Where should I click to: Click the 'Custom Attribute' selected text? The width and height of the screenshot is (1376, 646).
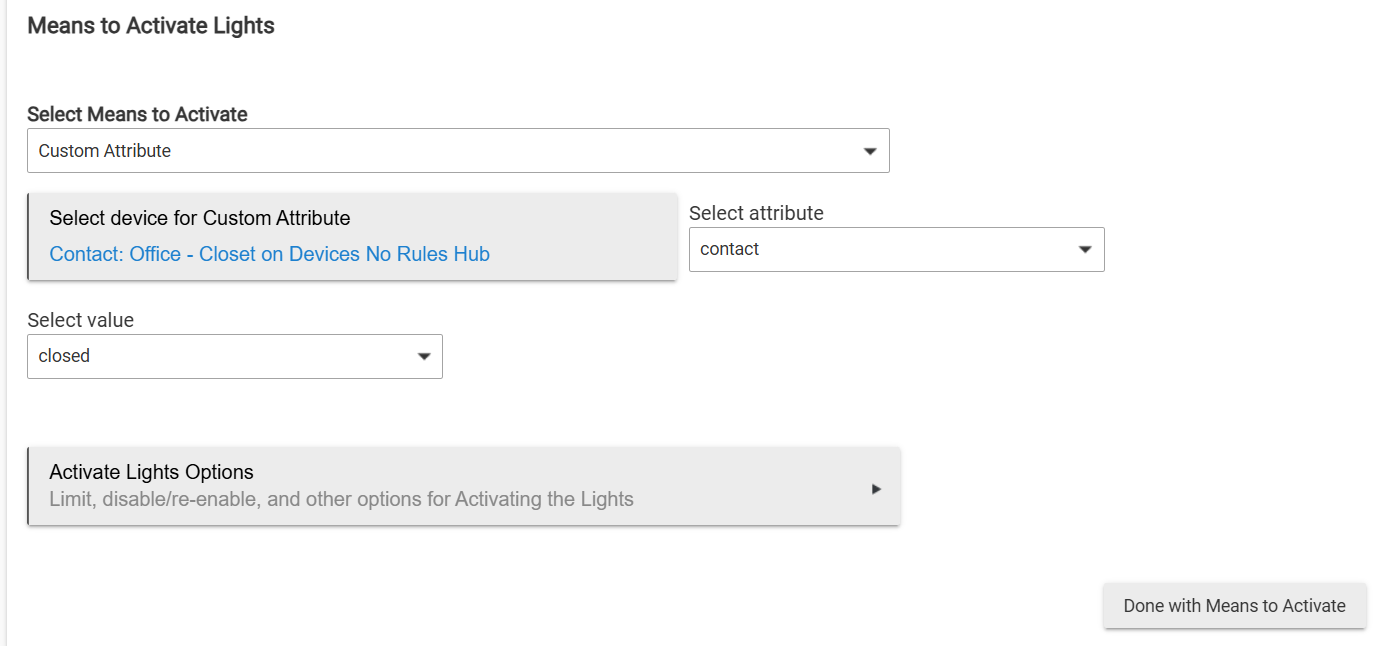coord(105,151)
